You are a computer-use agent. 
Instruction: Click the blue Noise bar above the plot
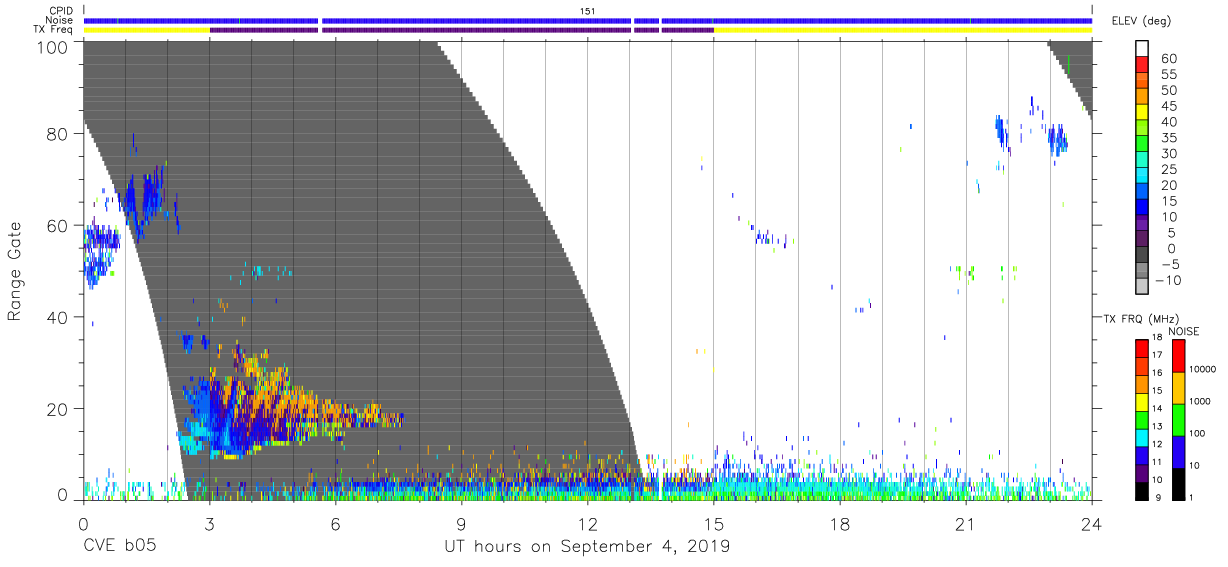click(x=587, y=20)
